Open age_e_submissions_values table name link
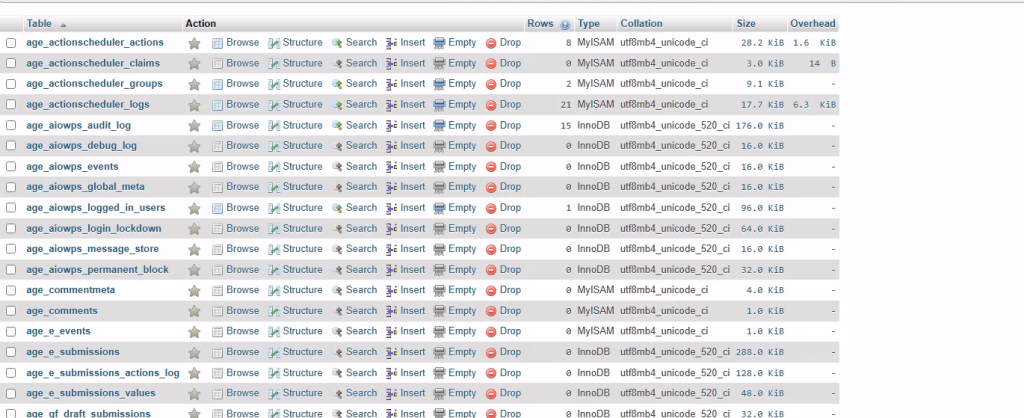Image resolution: width=1024 pixels, height=418 pixels. pyautogui.click(x=98, y=394)
